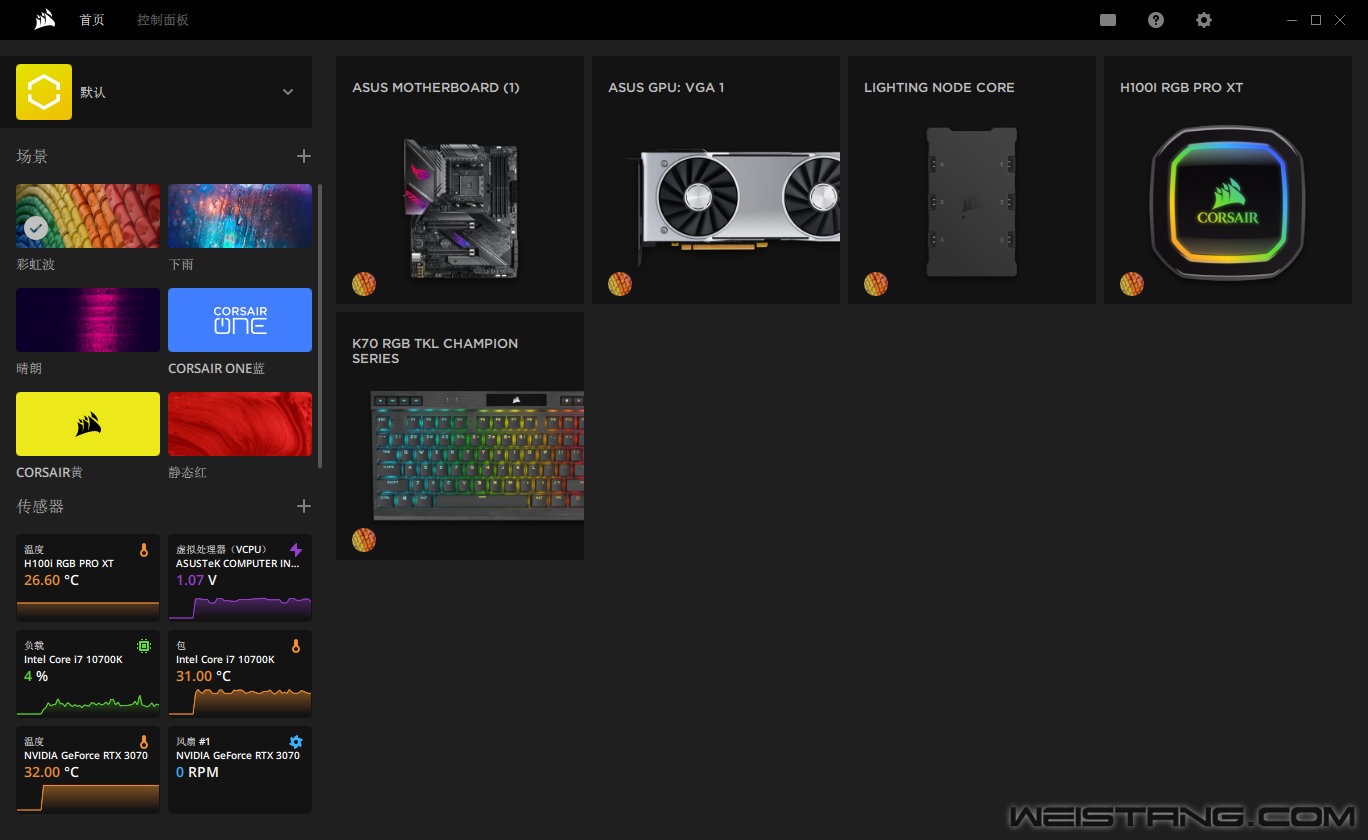The height and width of the screenshot is (840, 1368).
Task: Click the 1.07 V voltage reading
Action: click(x=196, y=580)
